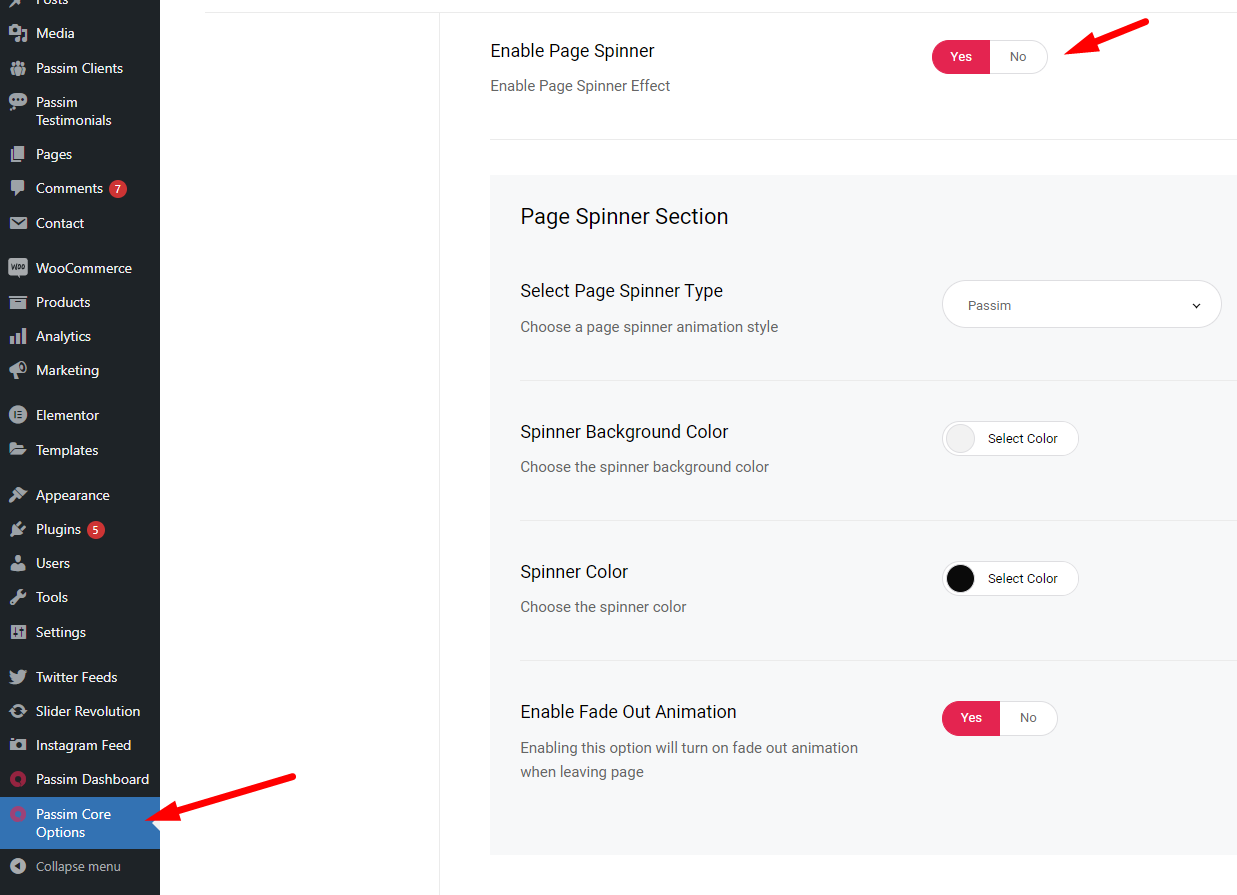The image size is (1237, 895).
Task: Click the WooCommerce icon in sidebar
Action: [x=17, y=268]
